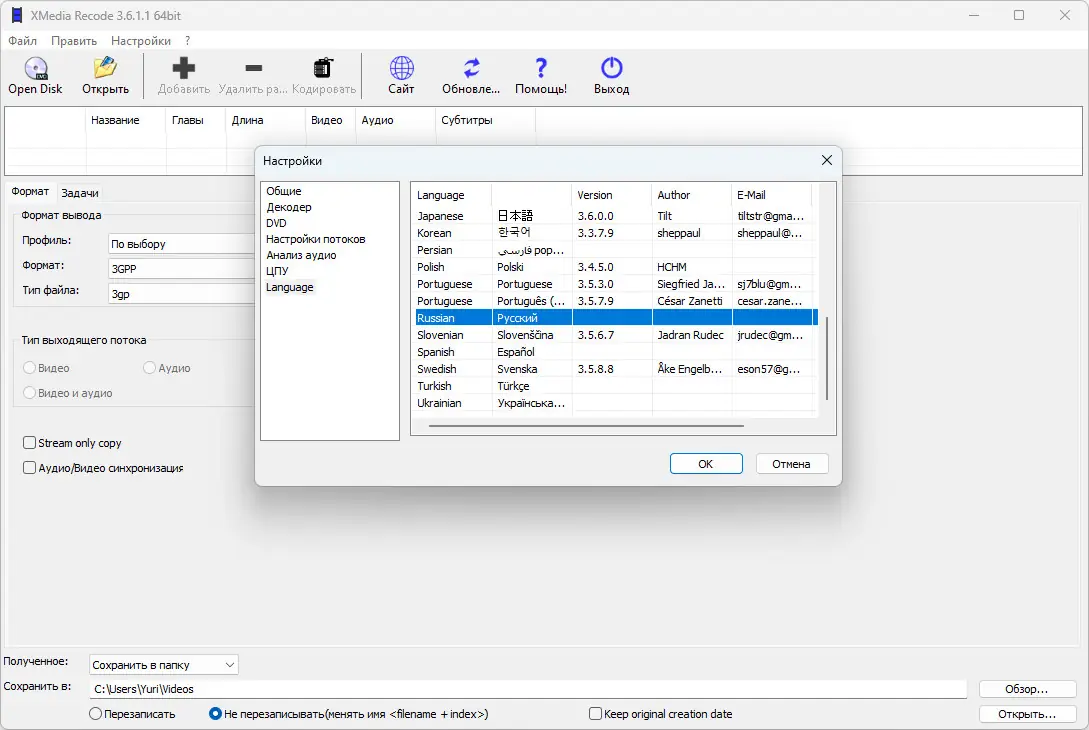This screenshot has height=730, width=1089.
Task: Select the Spanish language row
Action: 614,352
